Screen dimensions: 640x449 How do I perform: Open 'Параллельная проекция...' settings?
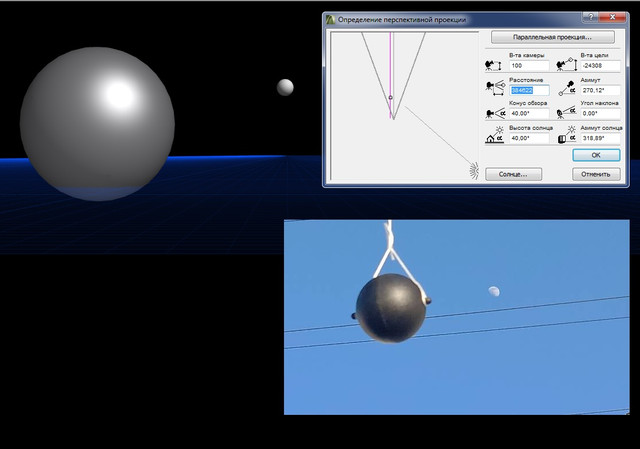tap(553, 37)
